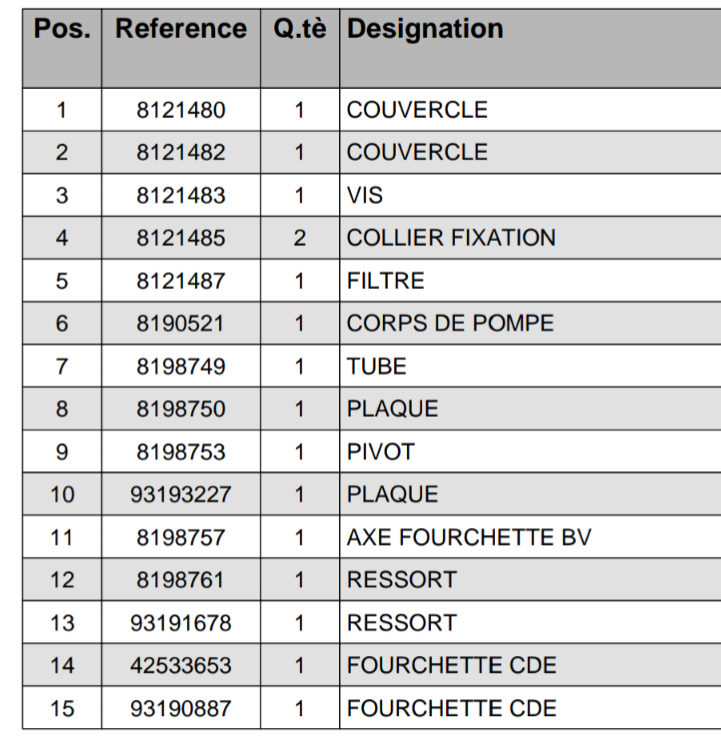Click the Designation column header
The height and width of the screenshot is (751, 721).
425,30
